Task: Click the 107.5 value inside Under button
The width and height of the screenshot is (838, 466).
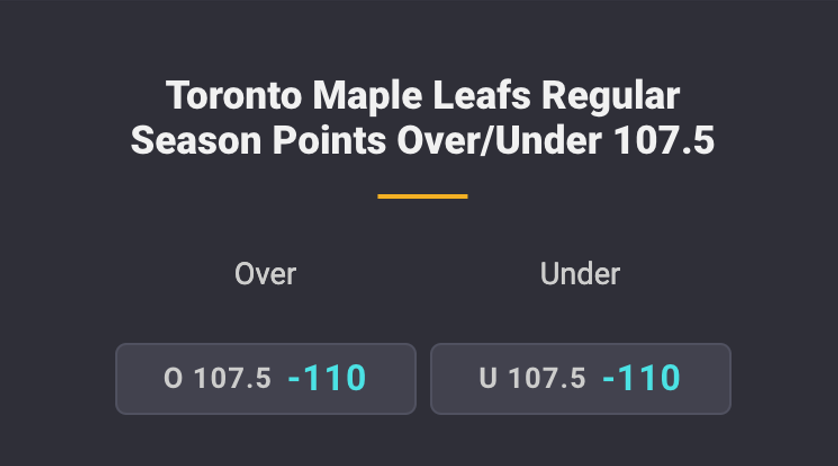Action: click(x=547, y=379)
